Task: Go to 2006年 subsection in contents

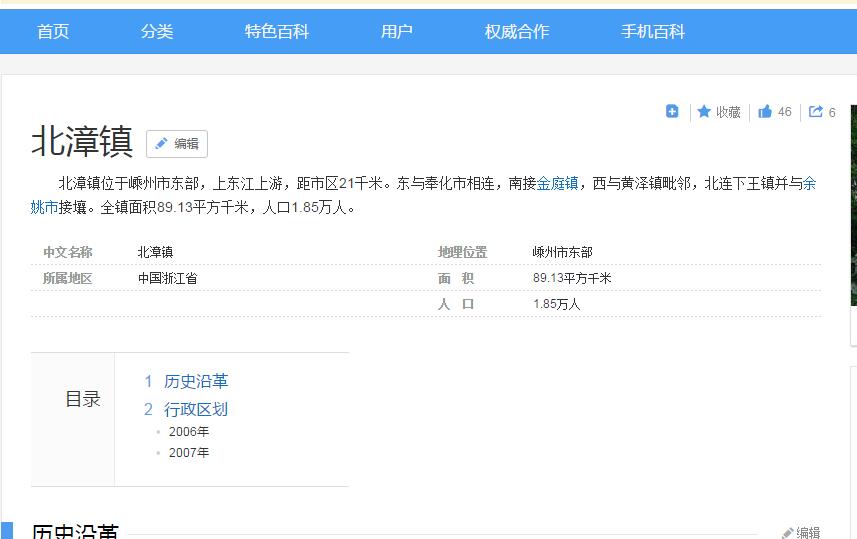Action: click(x=189, y=432)
